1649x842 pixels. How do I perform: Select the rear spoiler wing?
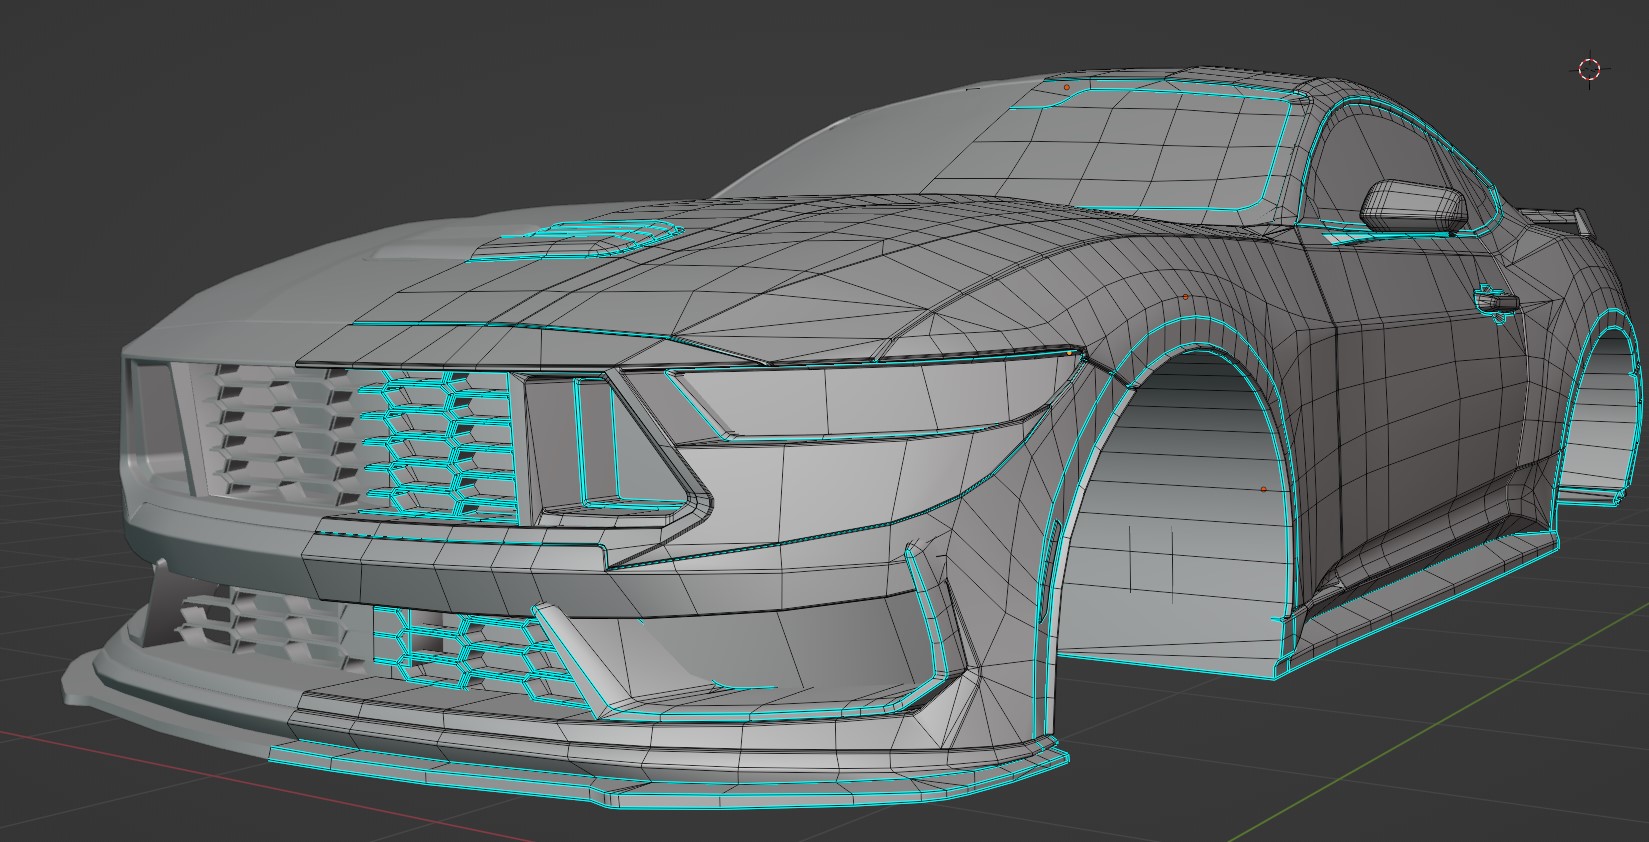coord(1555,222)
